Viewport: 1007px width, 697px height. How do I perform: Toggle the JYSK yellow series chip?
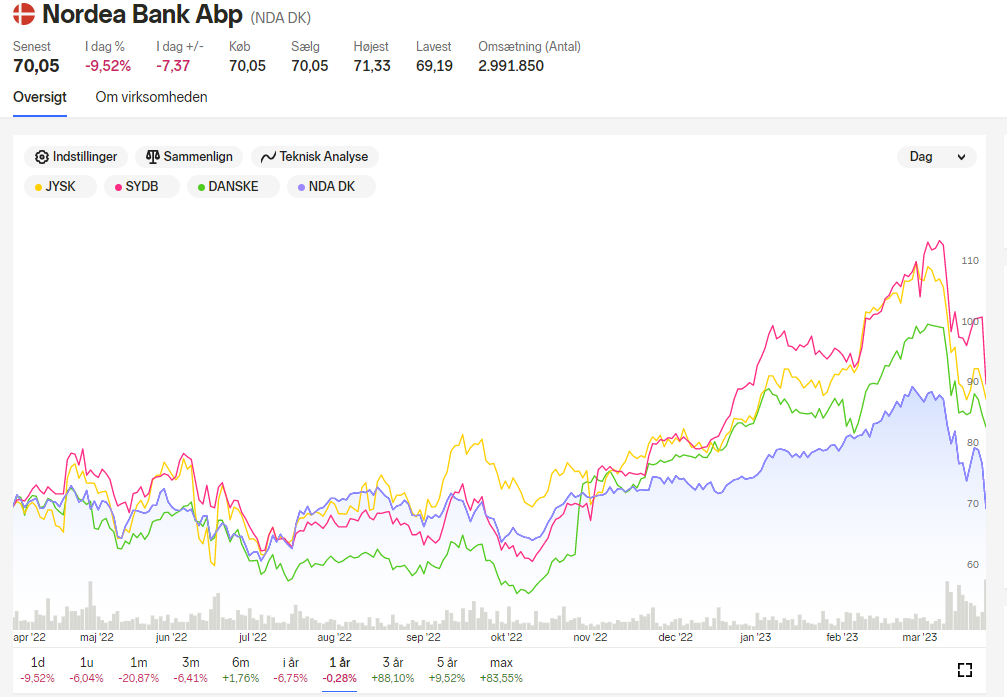[x=60, y=186]
